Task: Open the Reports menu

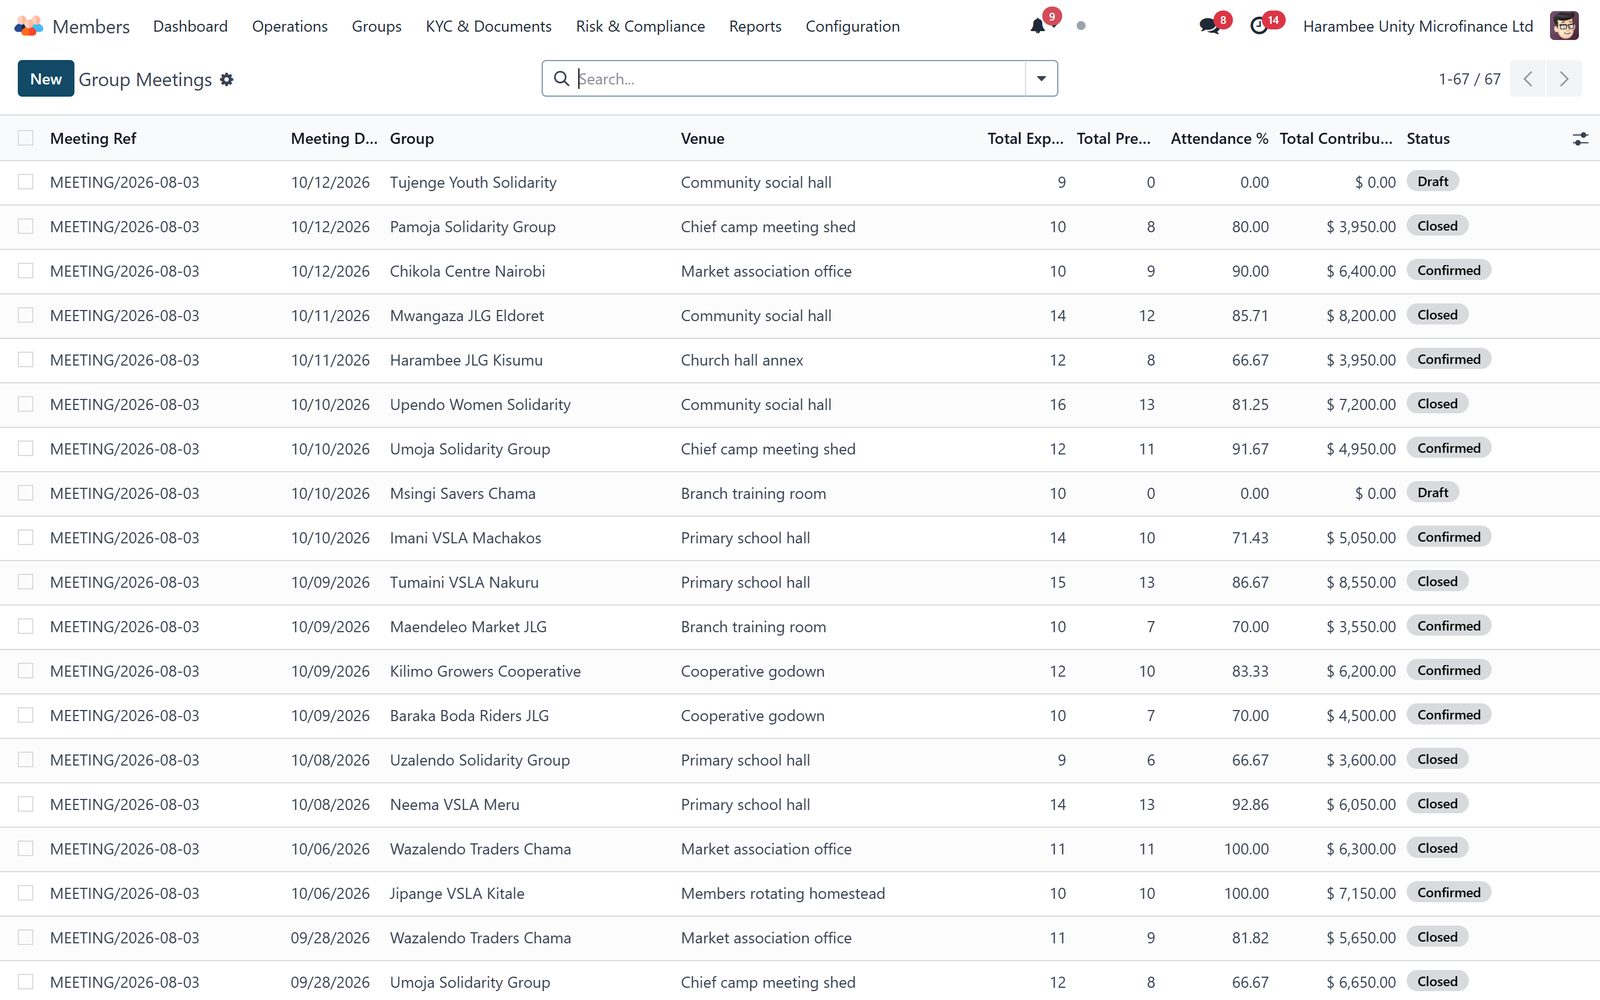Action: (x=755, y=26)
